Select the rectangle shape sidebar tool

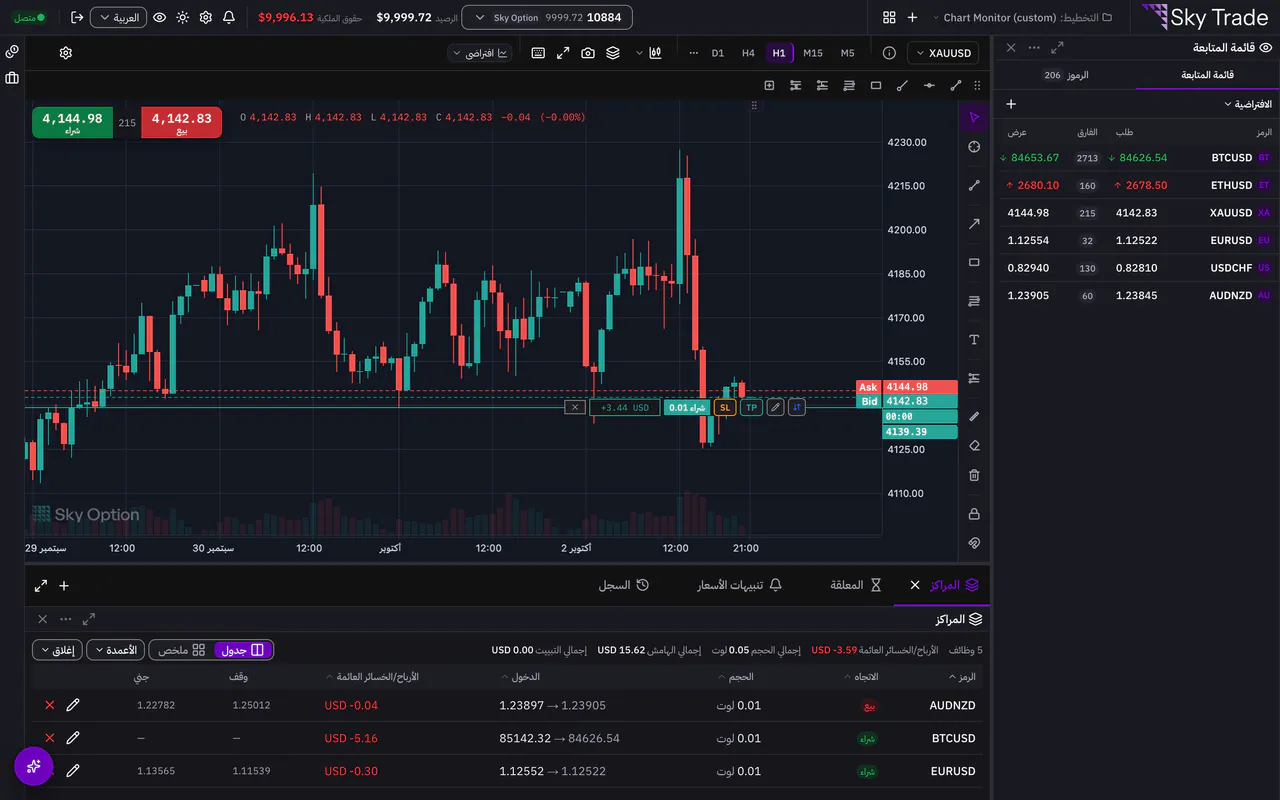coord(974,263)
